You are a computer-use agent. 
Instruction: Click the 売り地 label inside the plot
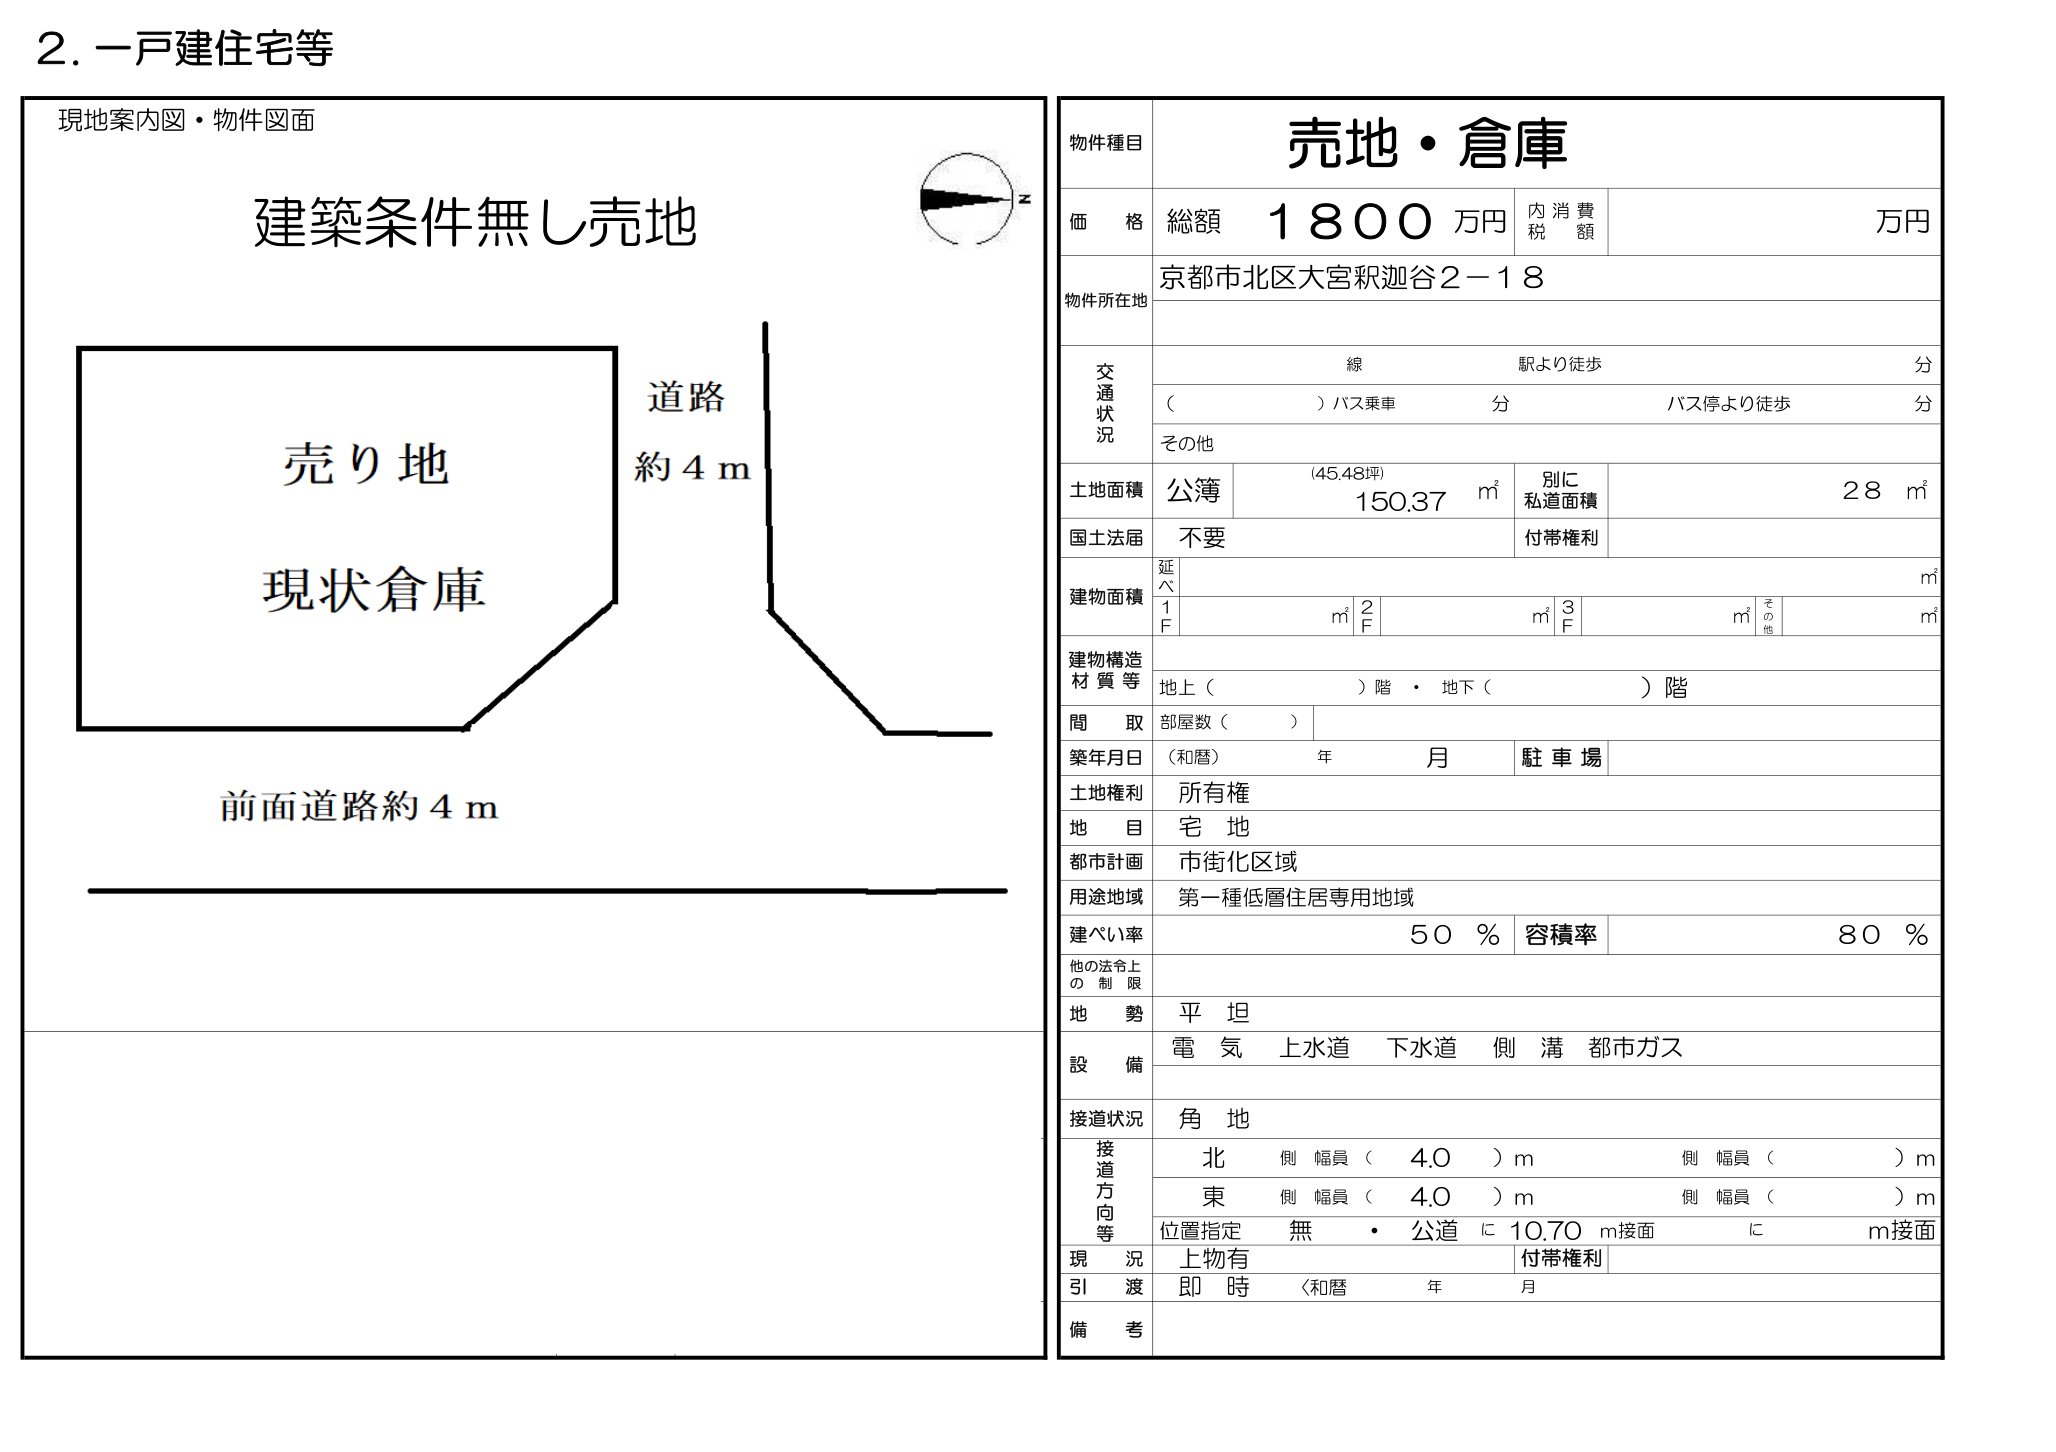(365, 465)
